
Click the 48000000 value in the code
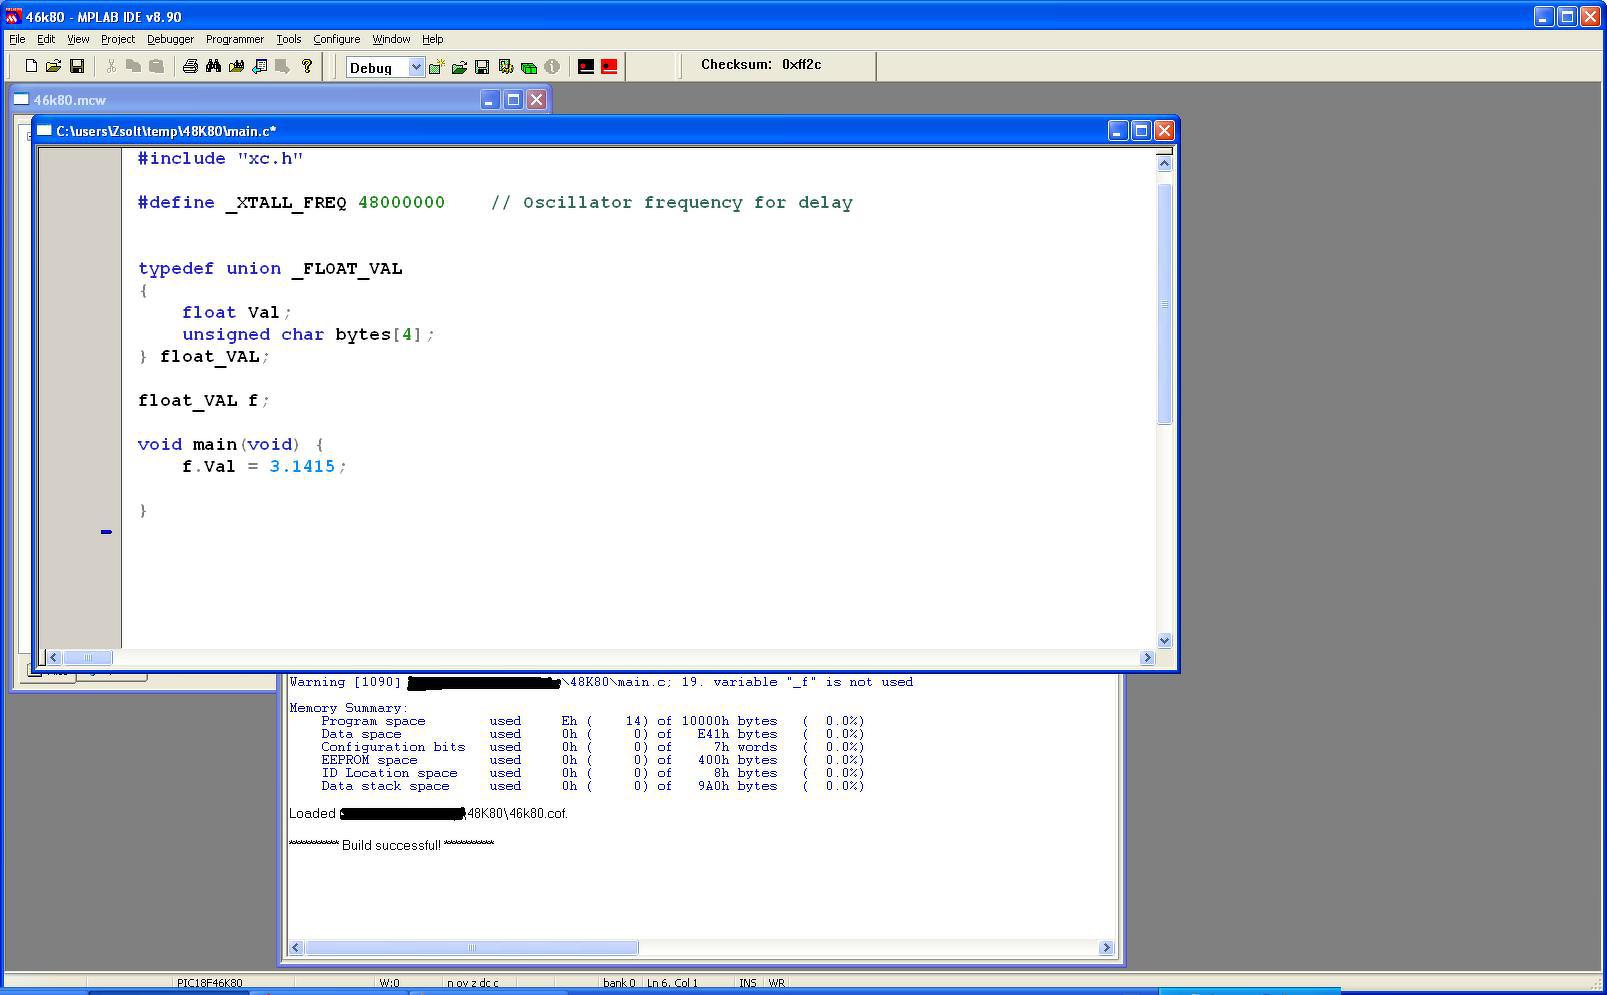coord(401,203)
